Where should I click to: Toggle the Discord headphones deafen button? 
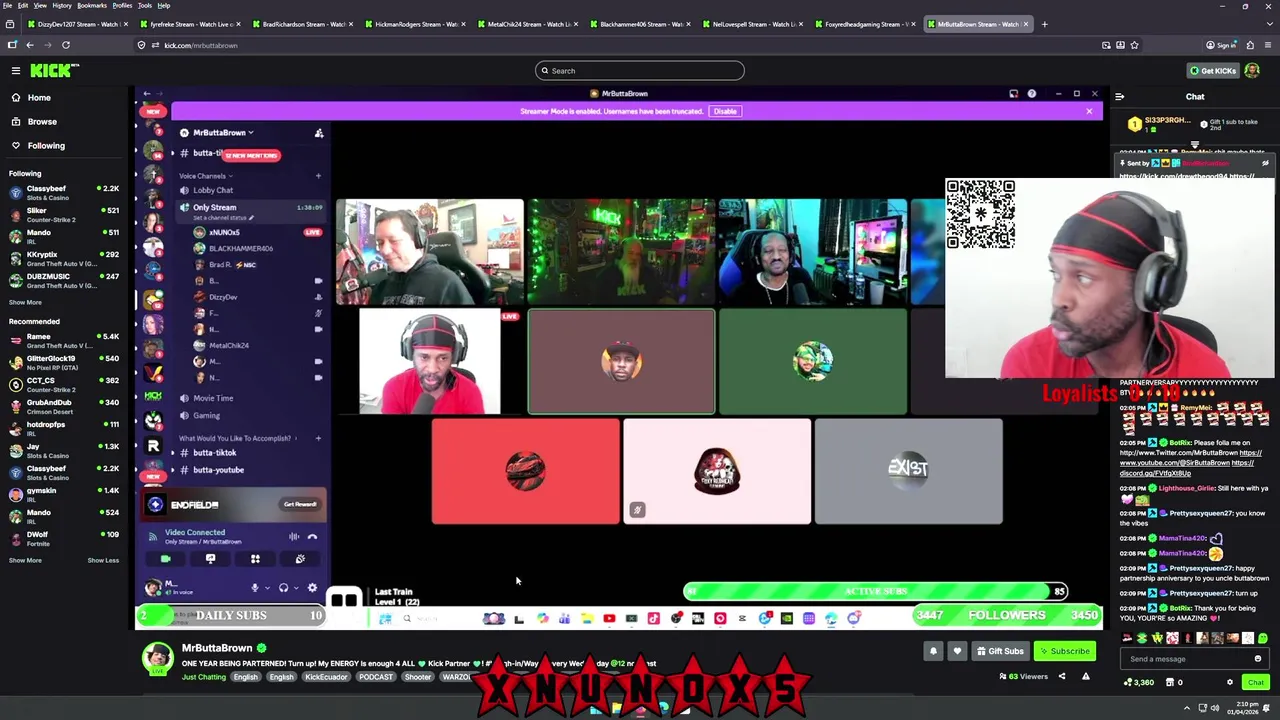(x=284, y=588)
